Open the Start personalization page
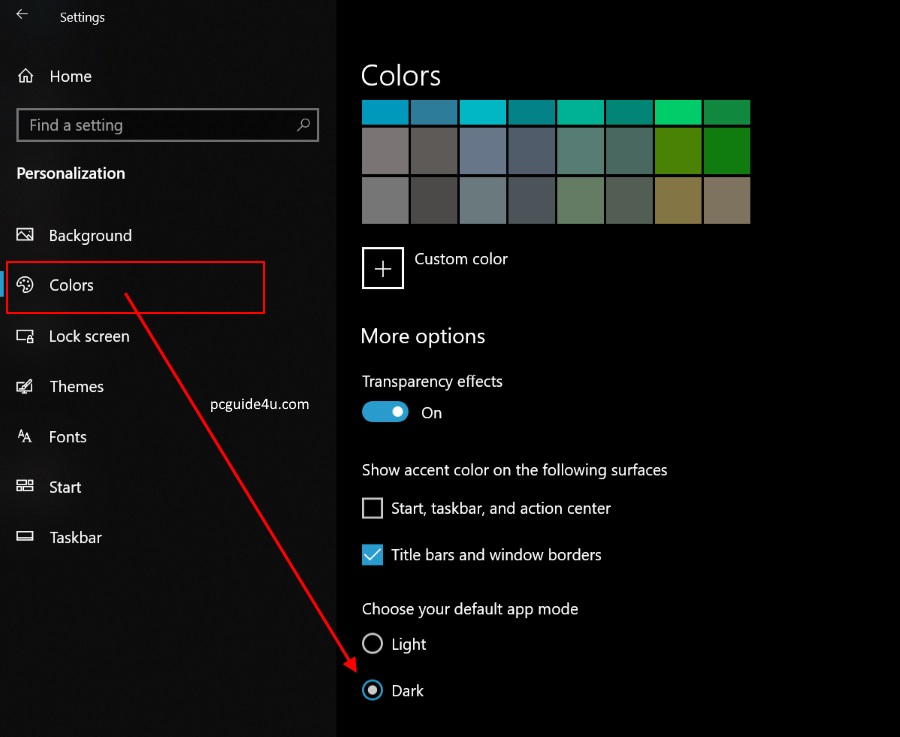This screenshot has height=737, width=900. pos(65,487)
